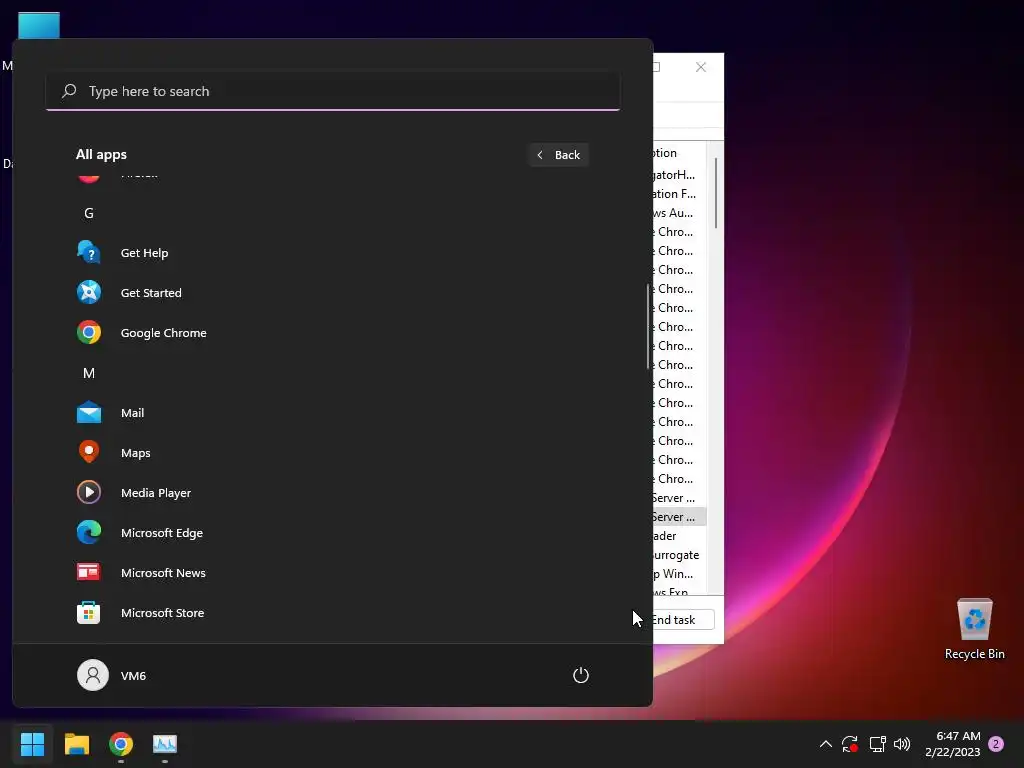Open the volume tray icon
Image resolution: width=1024 pixels, height=768 pixels.
[902, 744]
